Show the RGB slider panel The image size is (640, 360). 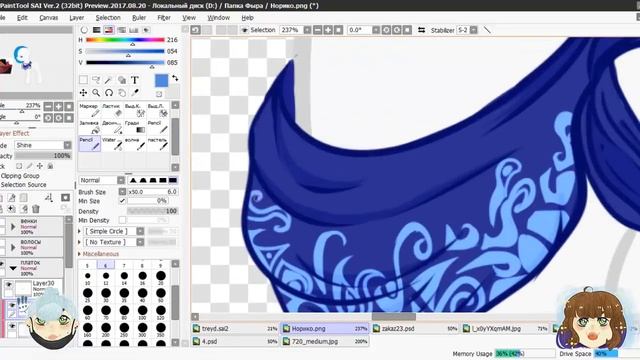click(x=96, y=30)
